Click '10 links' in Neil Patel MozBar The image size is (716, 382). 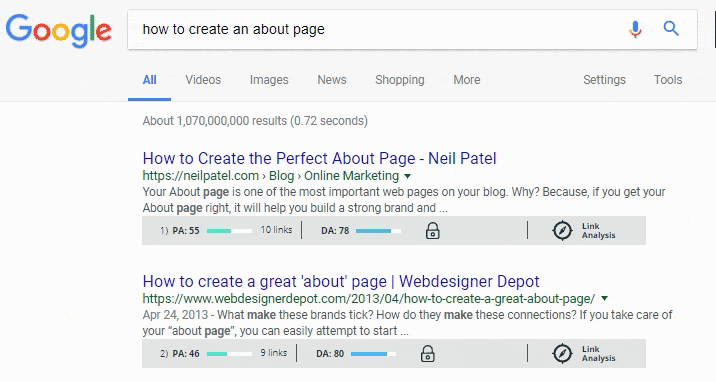click(276, 230)
